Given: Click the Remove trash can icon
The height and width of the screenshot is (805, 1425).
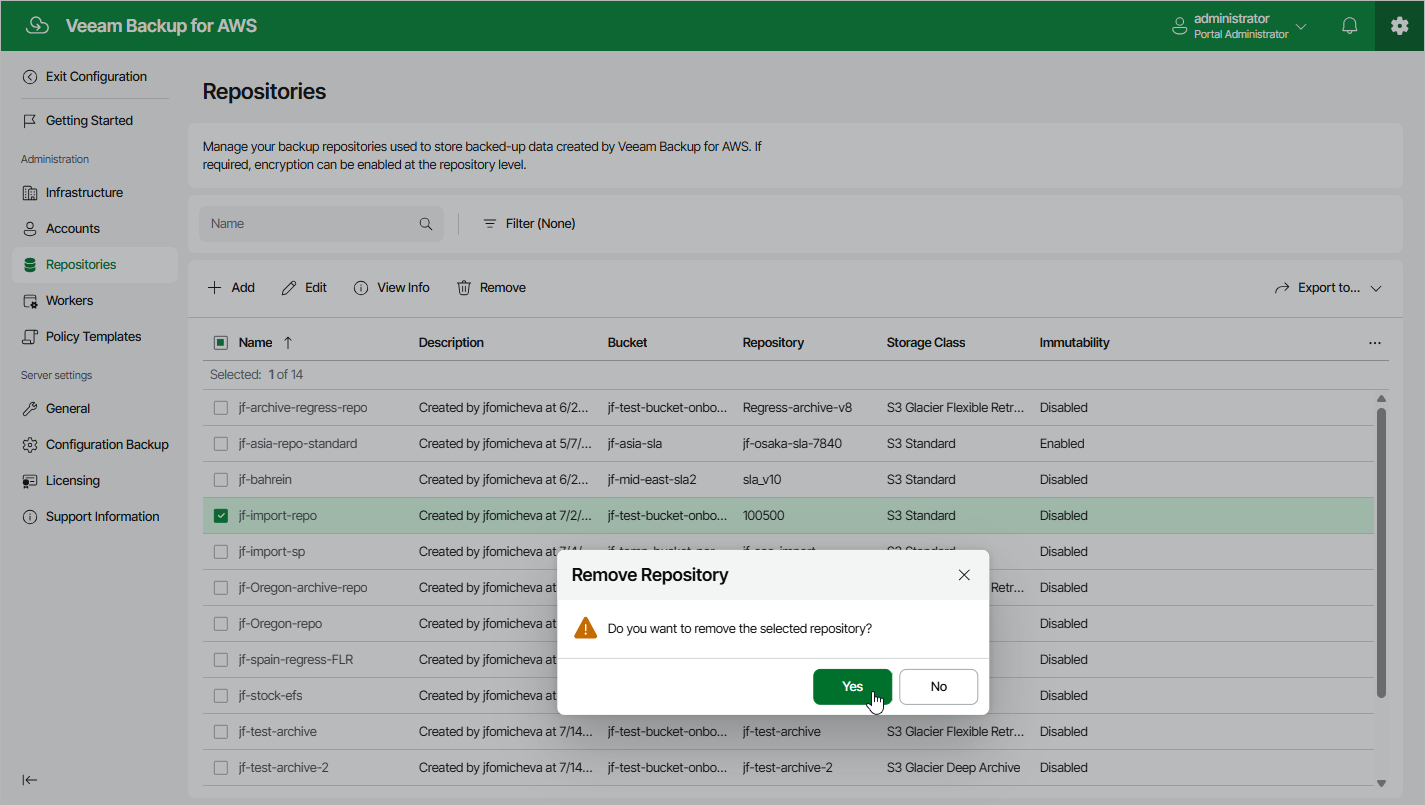Looking at the screenshot, I should 464,288.
